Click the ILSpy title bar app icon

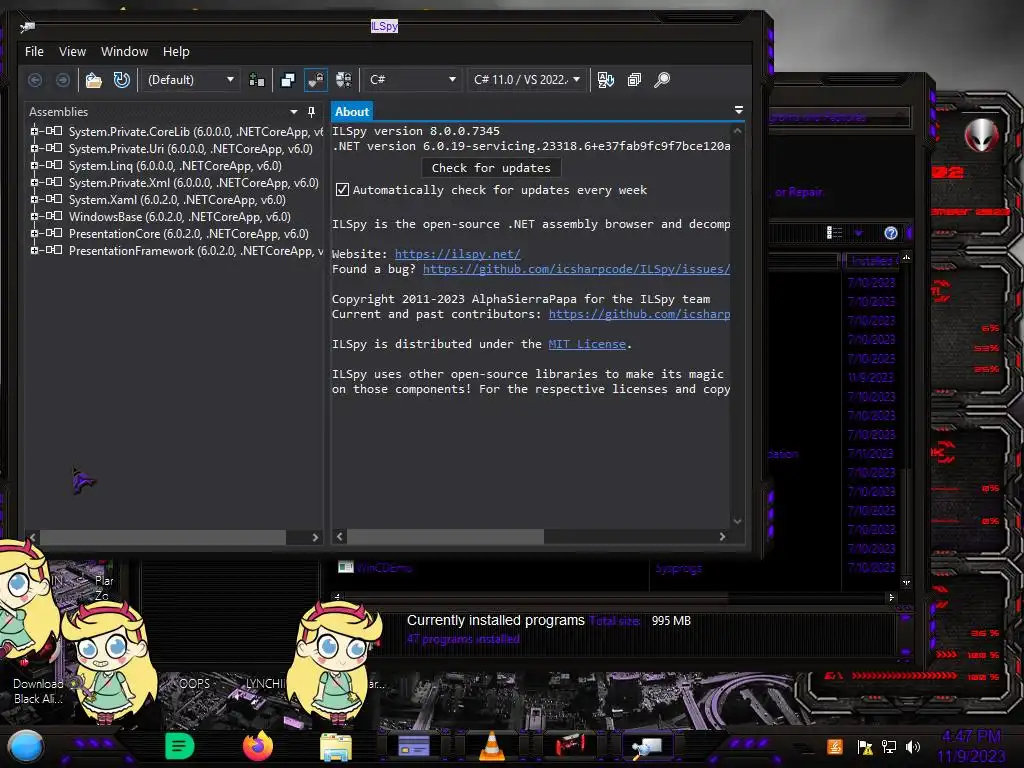pyautogui.click(x=27, y=26)
